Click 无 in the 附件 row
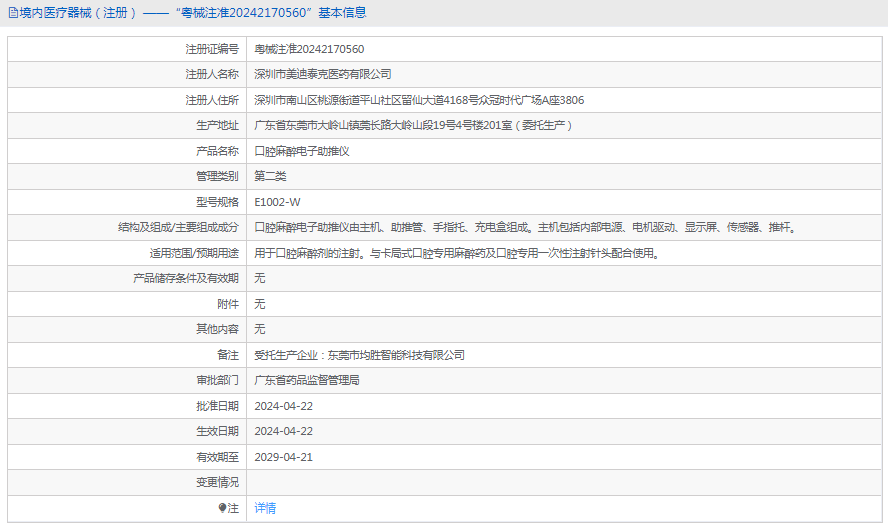This screenshot has width=888, height=528. (259, 304)
